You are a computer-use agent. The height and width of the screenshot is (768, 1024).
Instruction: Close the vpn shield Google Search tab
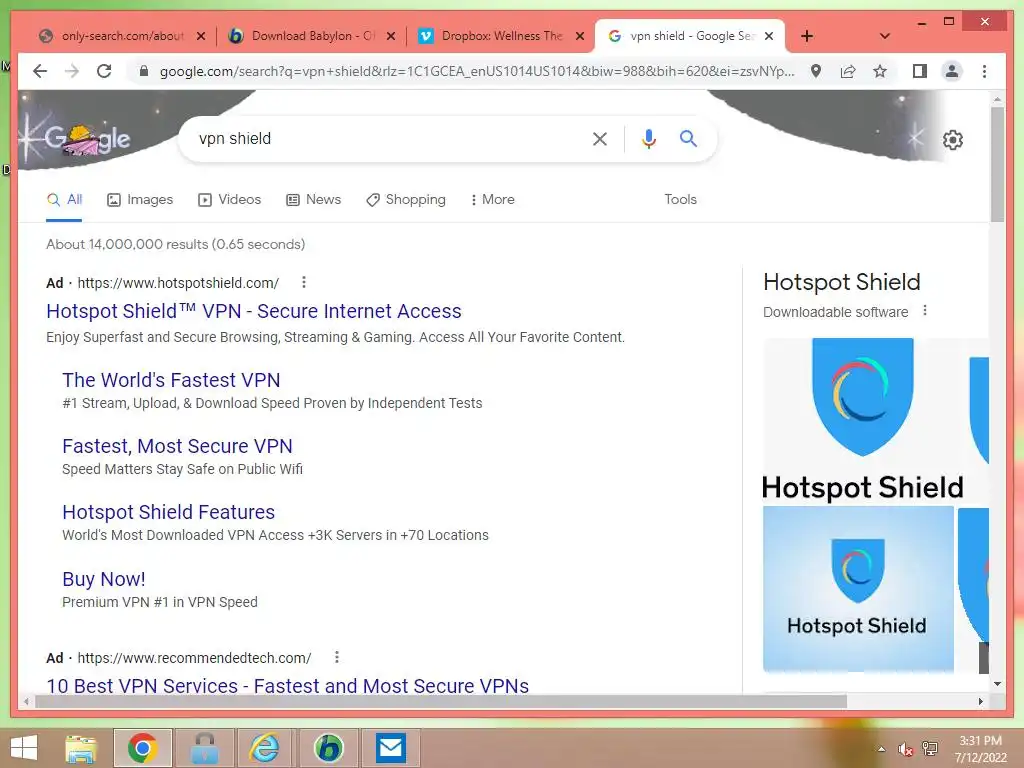(x=769, y=36)
